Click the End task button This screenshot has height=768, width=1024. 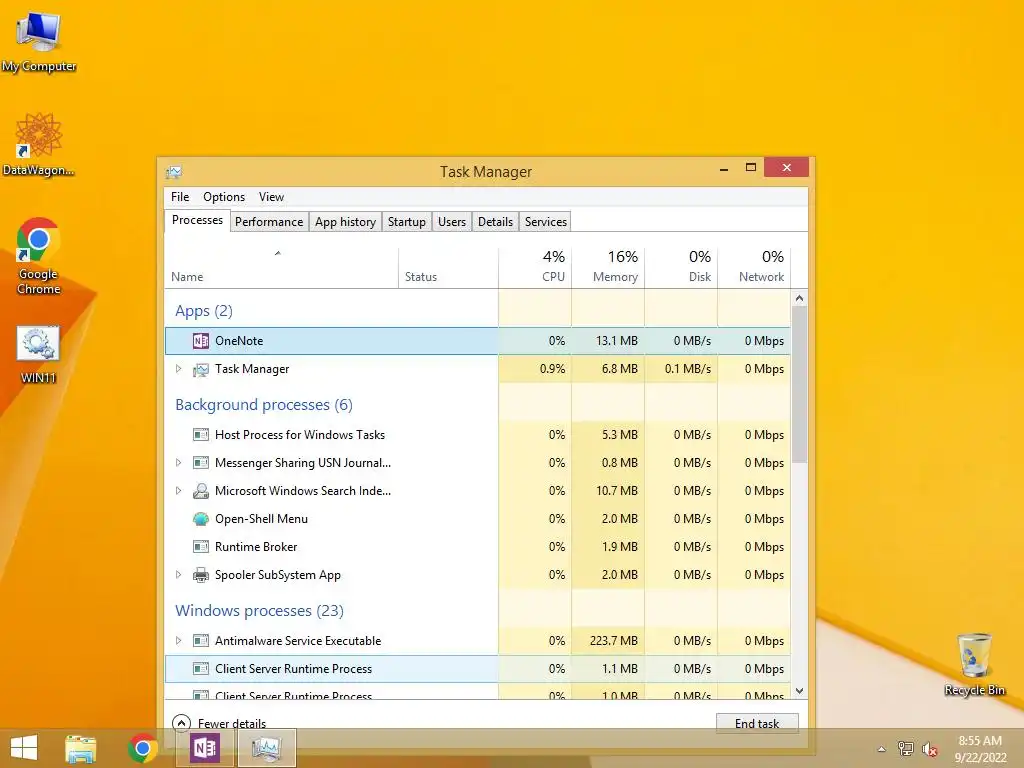point(757,724)
